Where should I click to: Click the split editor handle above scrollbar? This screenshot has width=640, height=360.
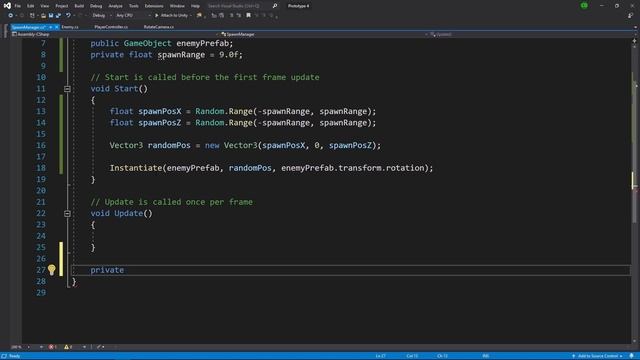pos(634,40)
